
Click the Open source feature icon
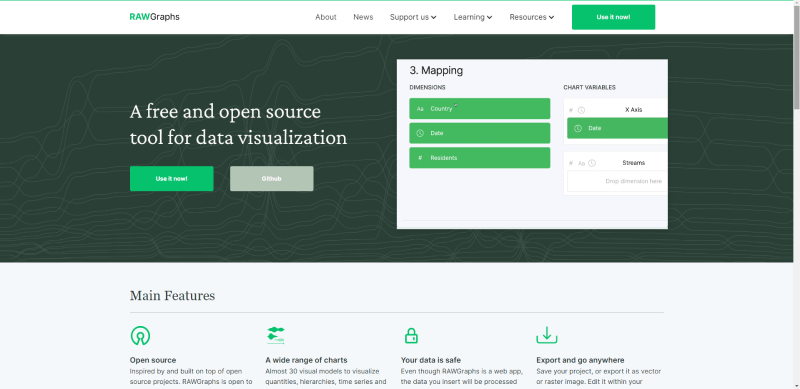tap(140, 335)
